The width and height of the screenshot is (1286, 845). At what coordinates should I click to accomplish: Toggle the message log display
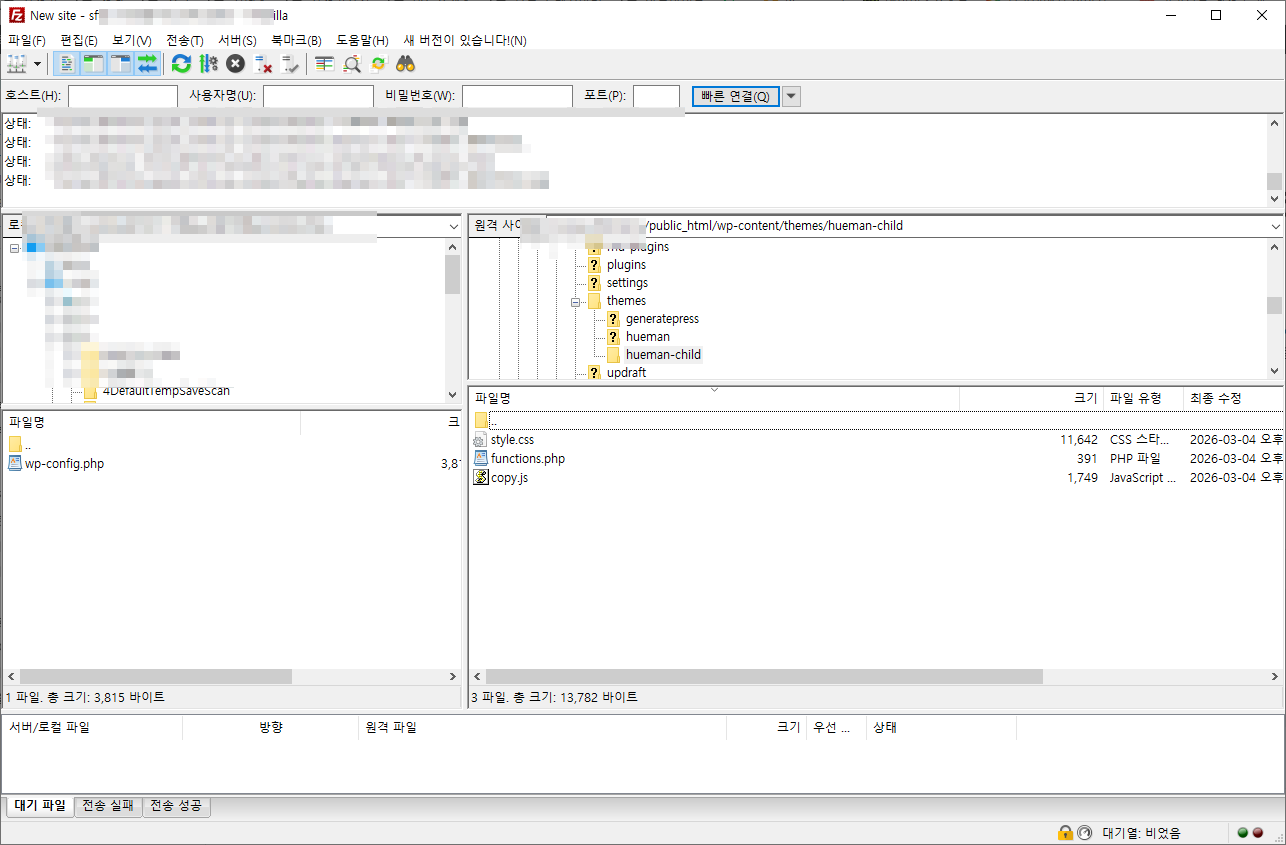(67, 64)
